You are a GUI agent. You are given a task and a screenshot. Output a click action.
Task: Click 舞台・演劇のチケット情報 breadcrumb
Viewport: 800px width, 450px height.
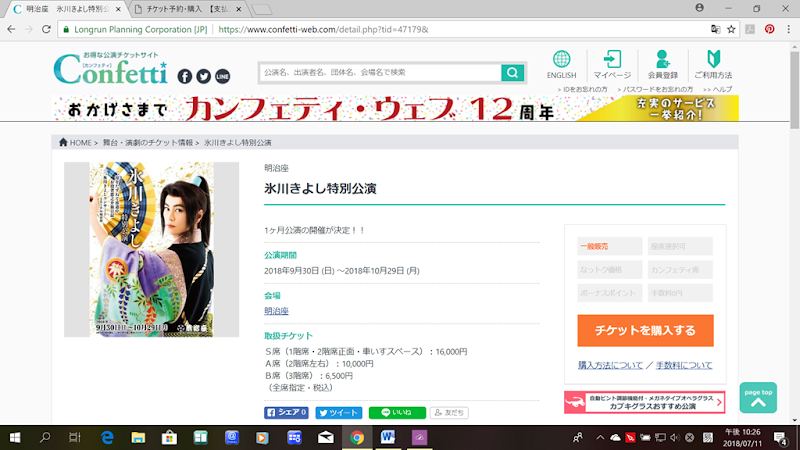click(147, 142)
